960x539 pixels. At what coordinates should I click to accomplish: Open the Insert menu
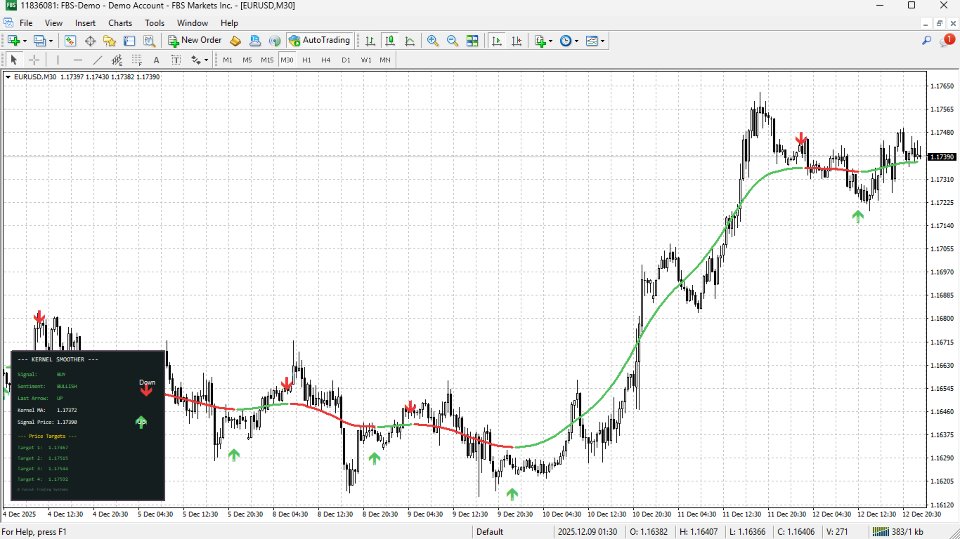[85, 23]
